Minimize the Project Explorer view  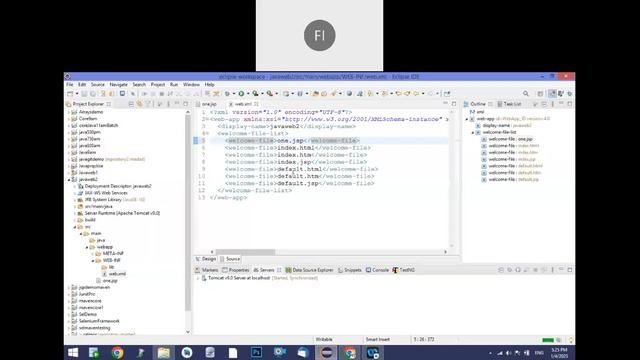(177, 104)
